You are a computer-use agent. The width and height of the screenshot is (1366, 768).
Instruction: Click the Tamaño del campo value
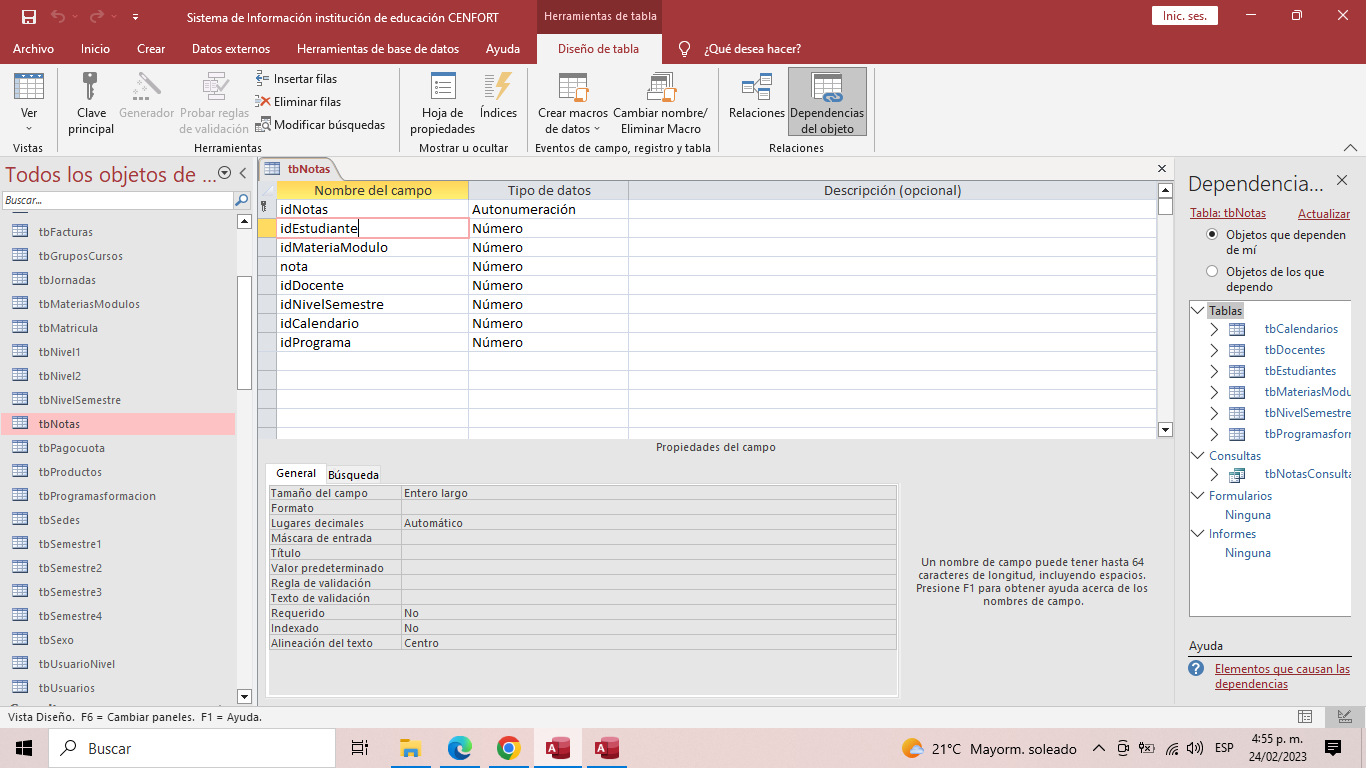coord(648,493)
